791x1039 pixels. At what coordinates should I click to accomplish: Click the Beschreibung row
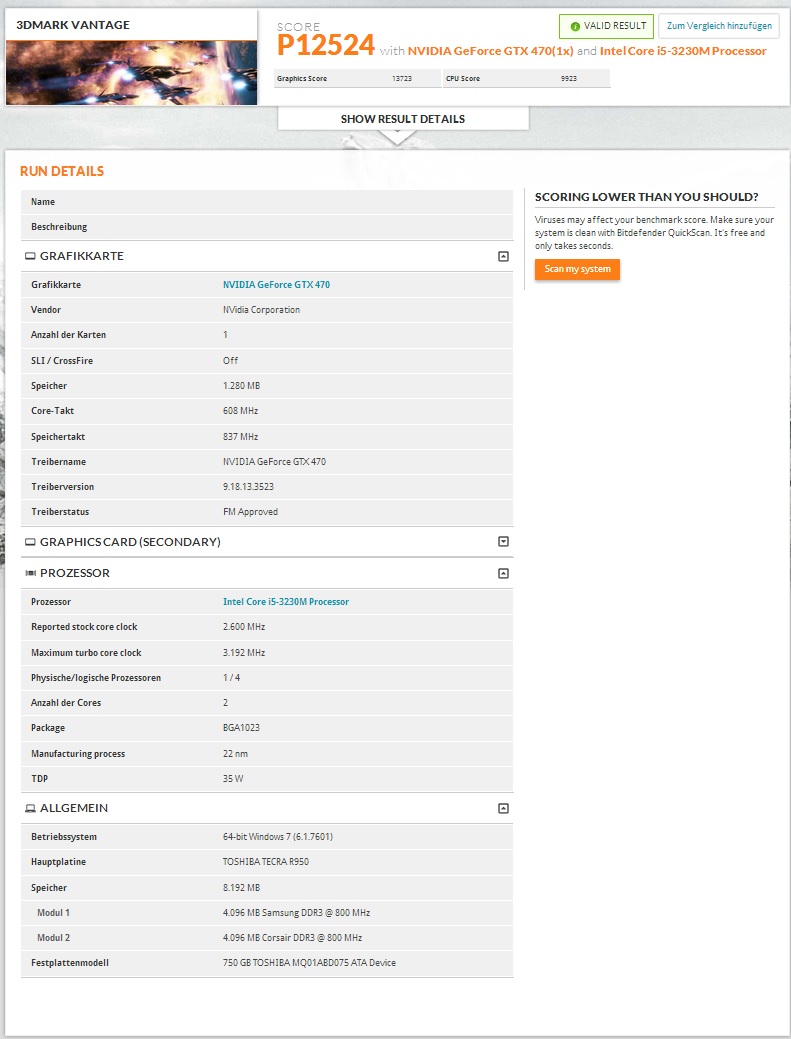[x=267, y=227]
